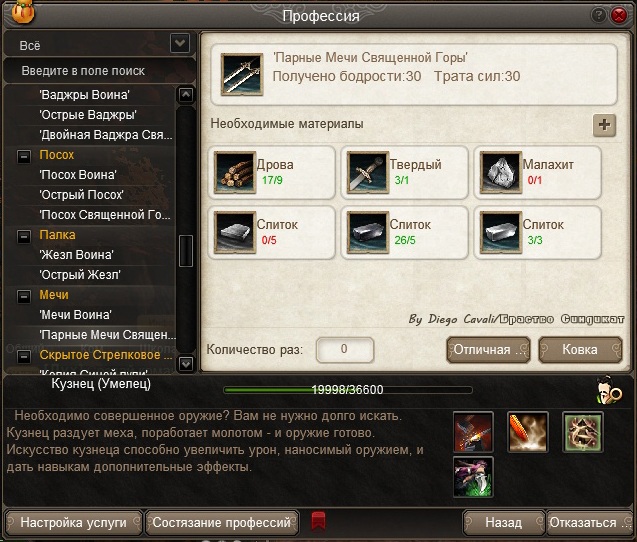
Task: Click the Малахит stone material icon
Action: click(501, 173)
